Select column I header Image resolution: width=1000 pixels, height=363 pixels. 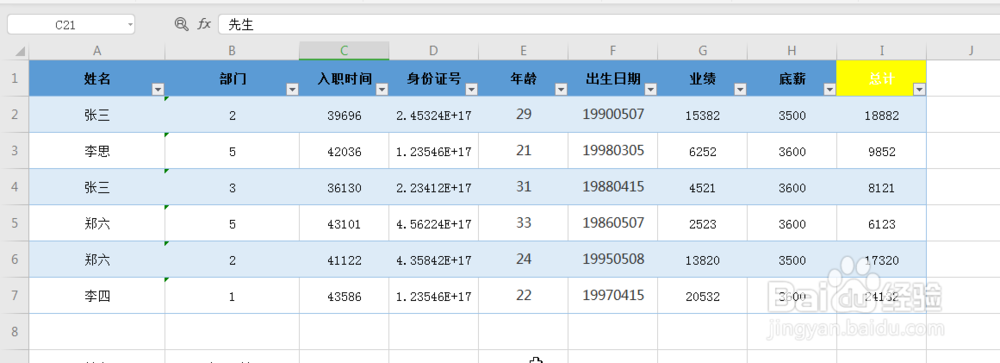click(x=881, y=51)
